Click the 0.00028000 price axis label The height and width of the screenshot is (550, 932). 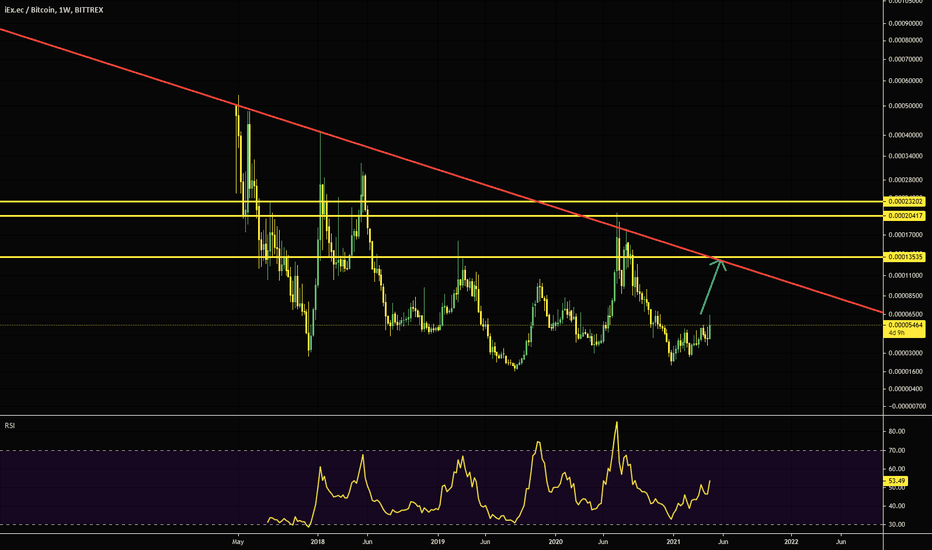[x=906, y=180]
